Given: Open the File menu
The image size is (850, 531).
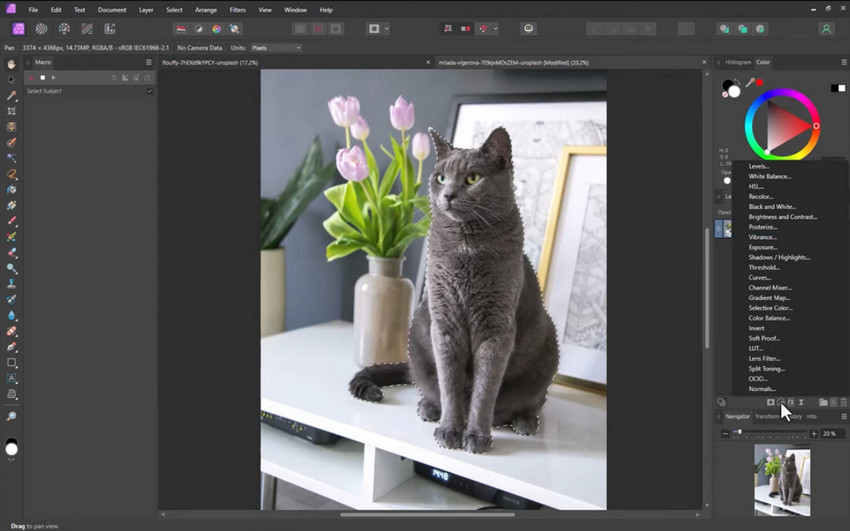Looking at the screenshot, I should pos(33,10).
